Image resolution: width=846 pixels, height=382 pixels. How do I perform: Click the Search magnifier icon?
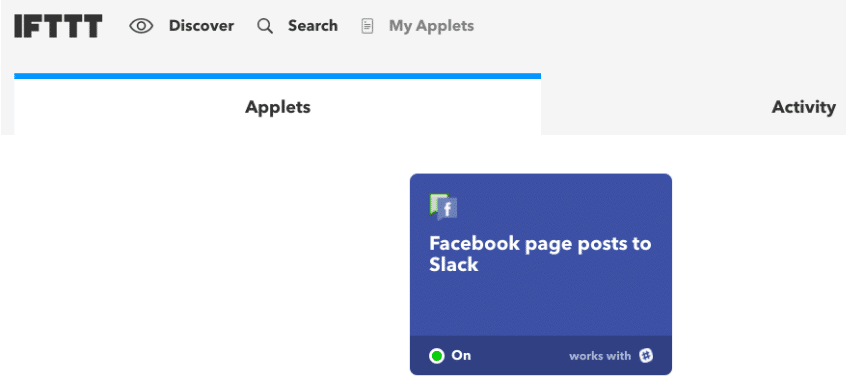tap(265, 26)
